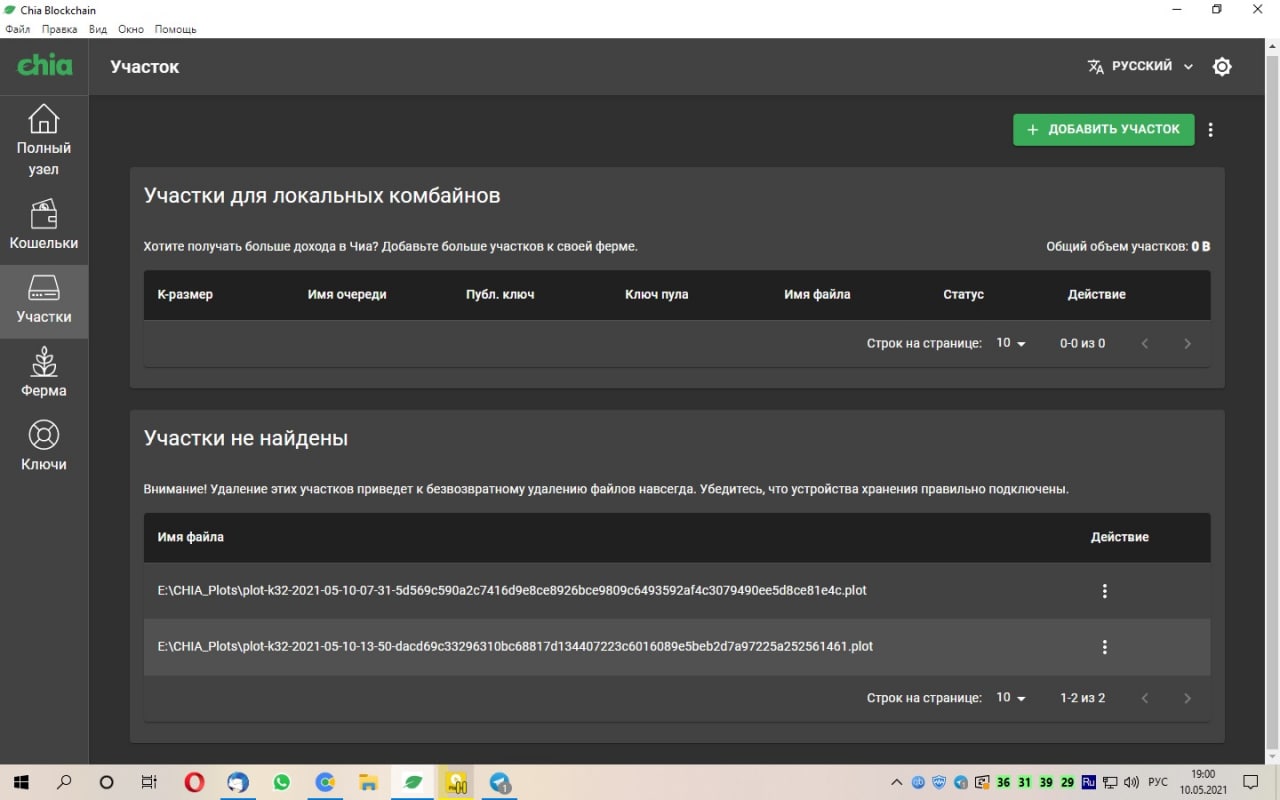
Task: Click the volume speaker tray icon
Action: pos(1132,783)
